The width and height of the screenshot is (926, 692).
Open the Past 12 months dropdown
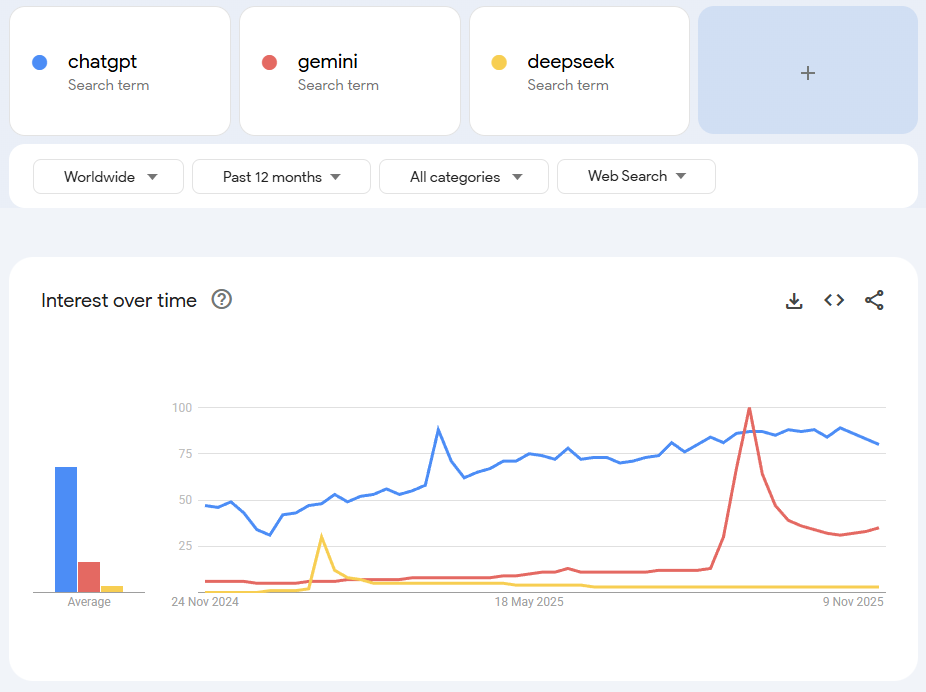click(281, 177)
